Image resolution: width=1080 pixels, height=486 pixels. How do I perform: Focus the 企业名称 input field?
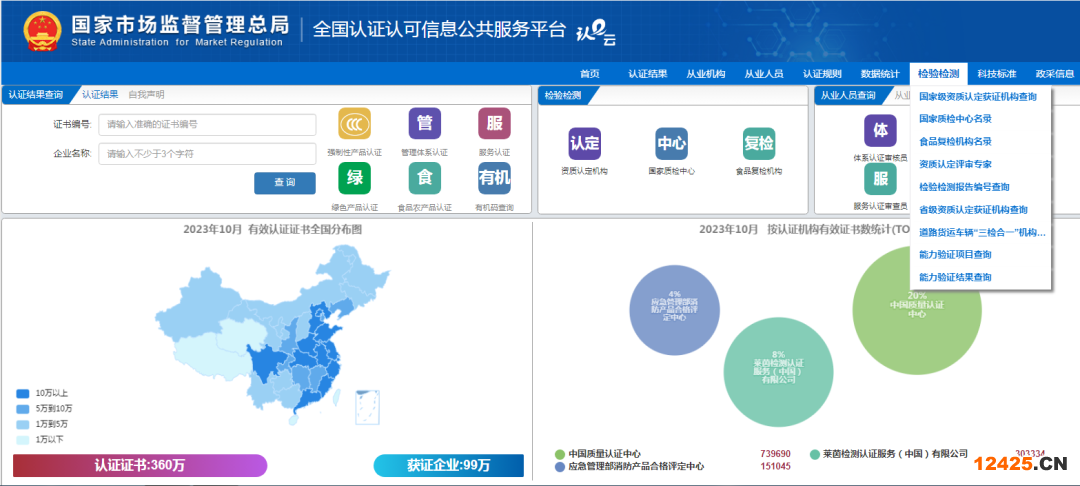pos(207,154)
